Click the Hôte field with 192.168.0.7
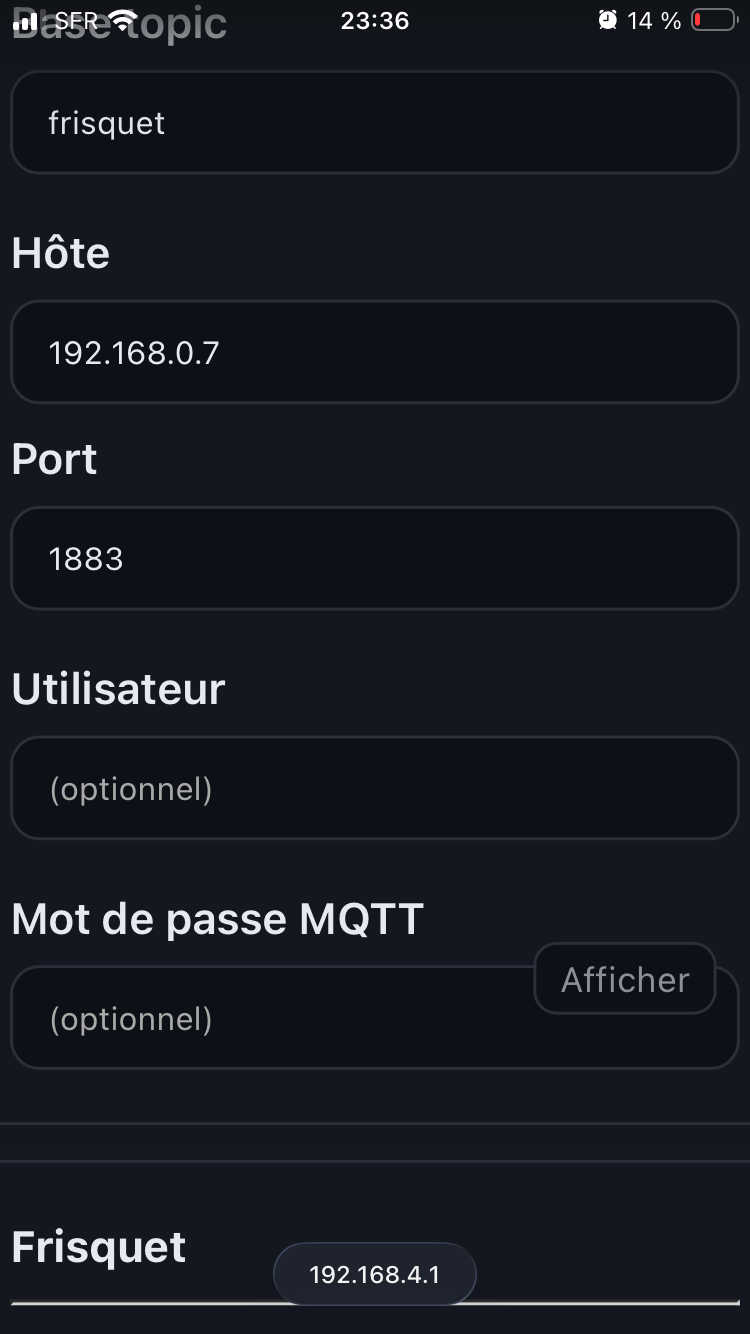 click(x=375, y=352)
